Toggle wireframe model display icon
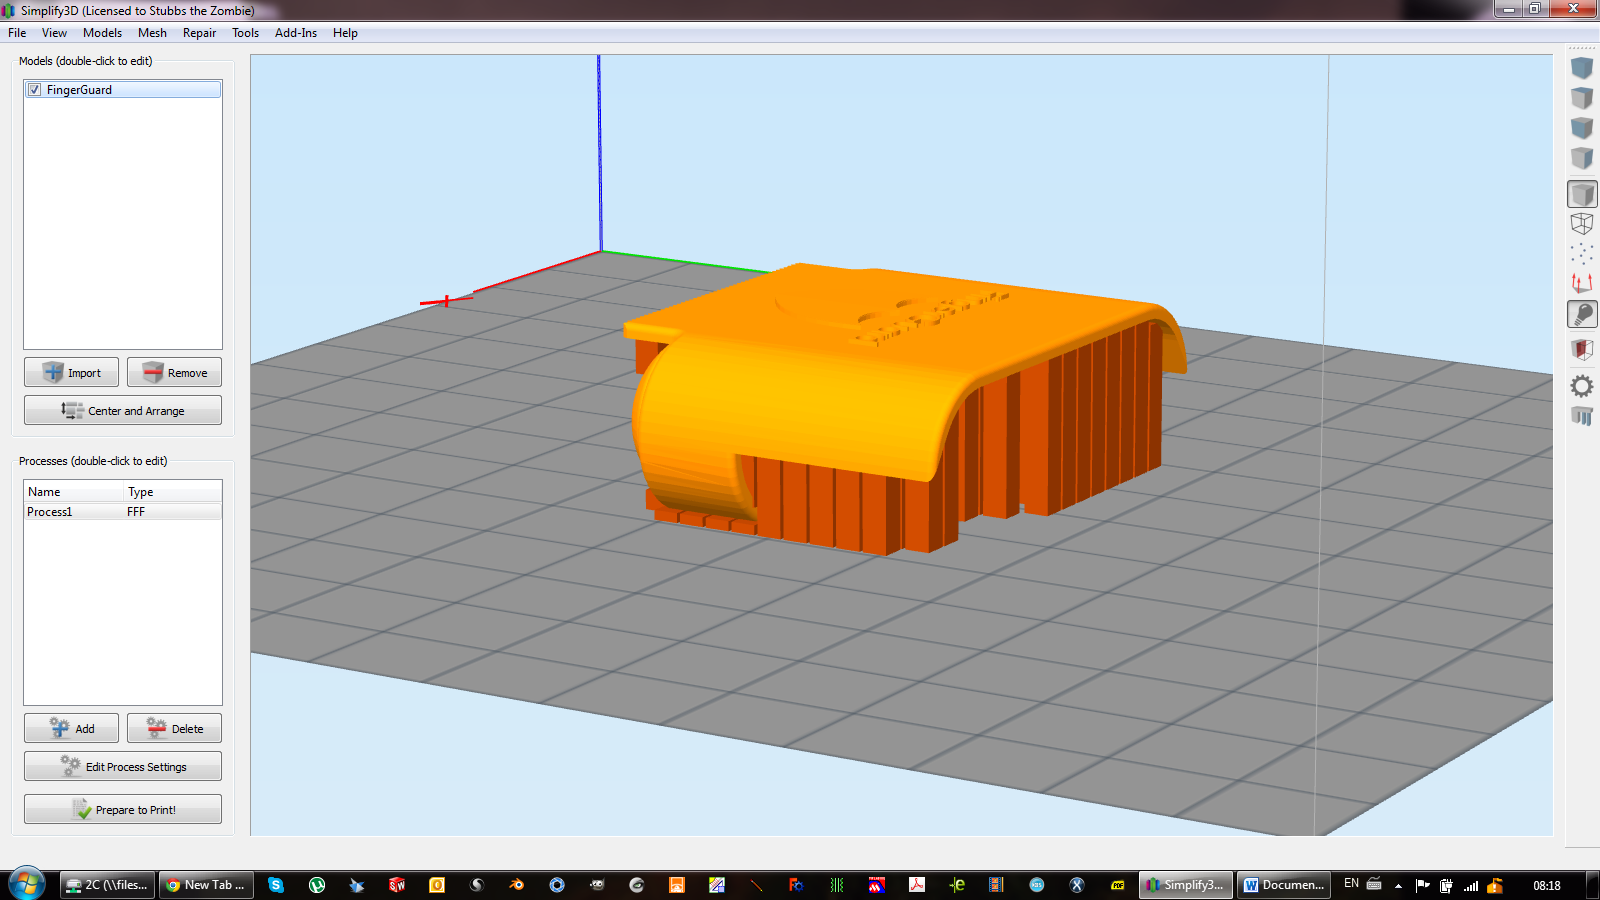 pos(1582,224)
